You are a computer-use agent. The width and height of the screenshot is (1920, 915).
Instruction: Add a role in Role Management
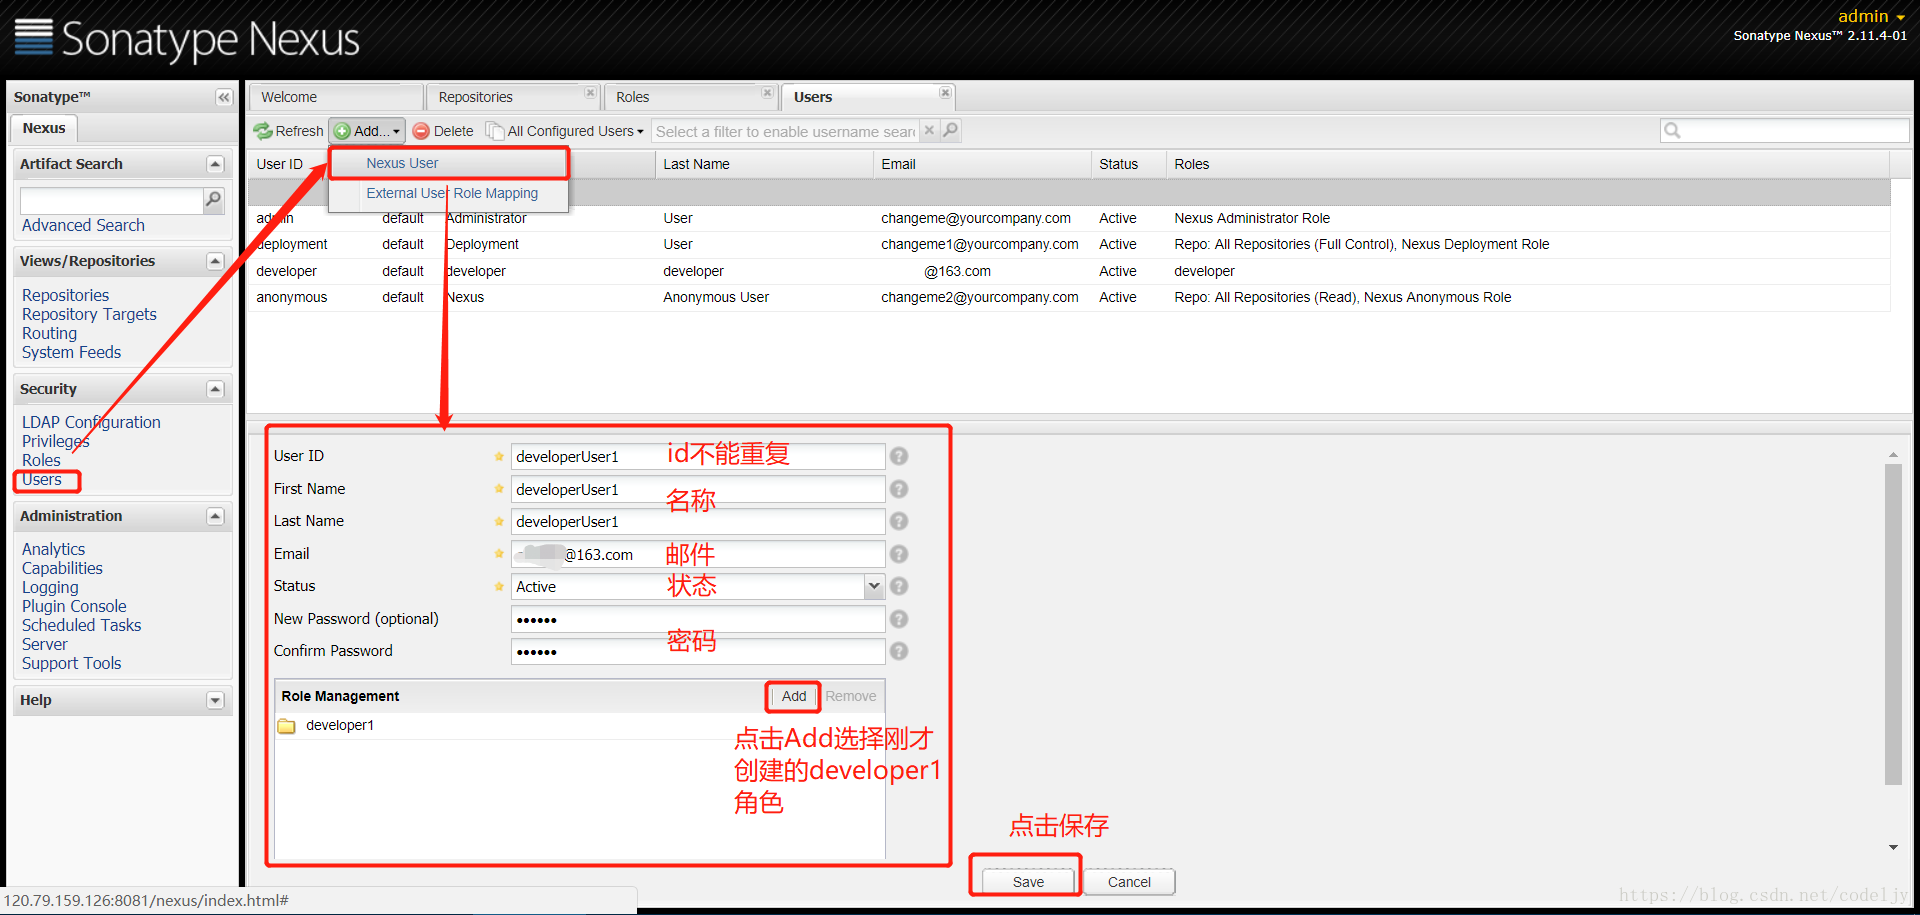click(794, 696)
